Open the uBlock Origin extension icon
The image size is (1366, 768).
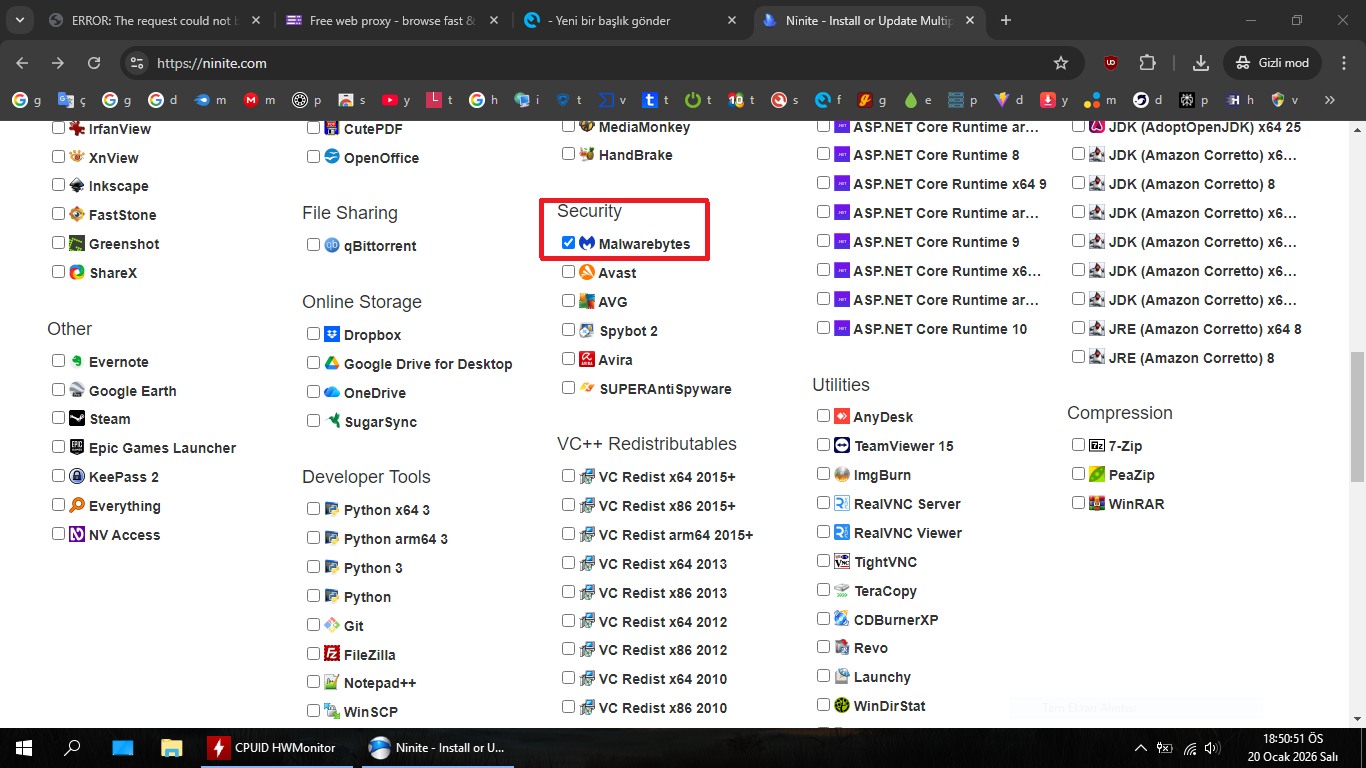tap(1111, 63)
